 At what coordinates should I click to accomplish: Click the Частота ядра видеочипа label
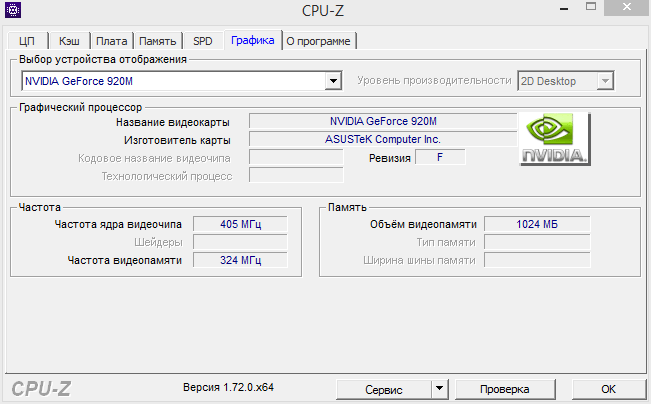click(x=118, y=225)
